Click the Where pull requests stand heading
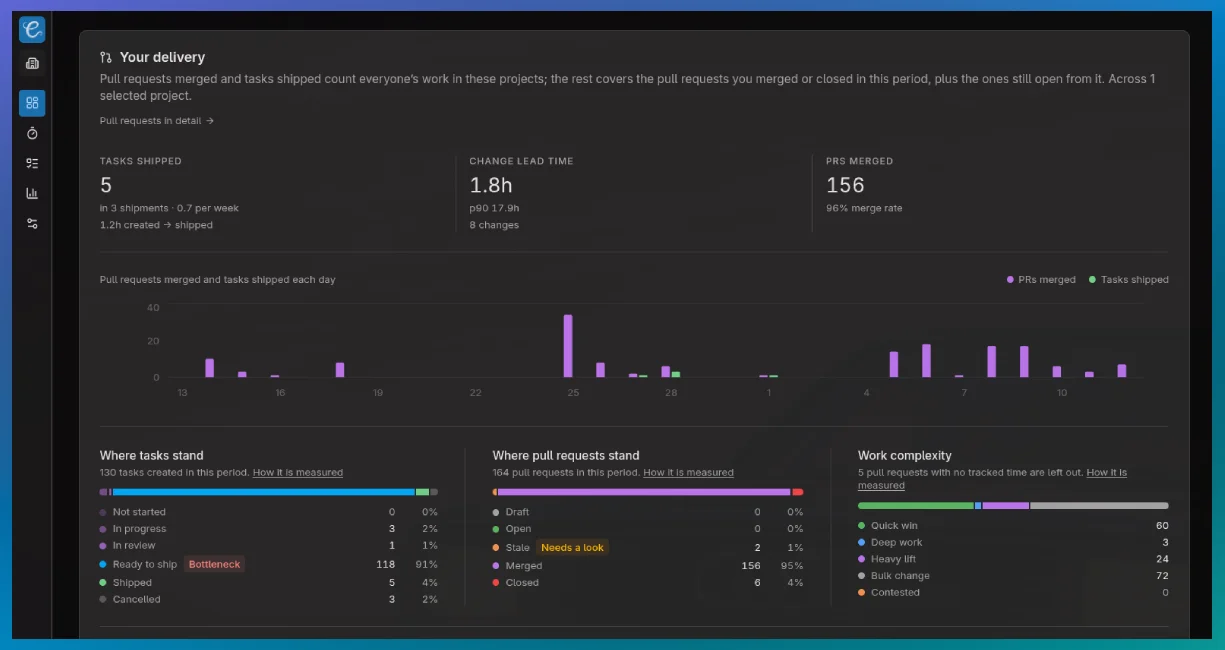Image resolution: width=1225 pixels, height=650 pixels. tap(566, 456)
